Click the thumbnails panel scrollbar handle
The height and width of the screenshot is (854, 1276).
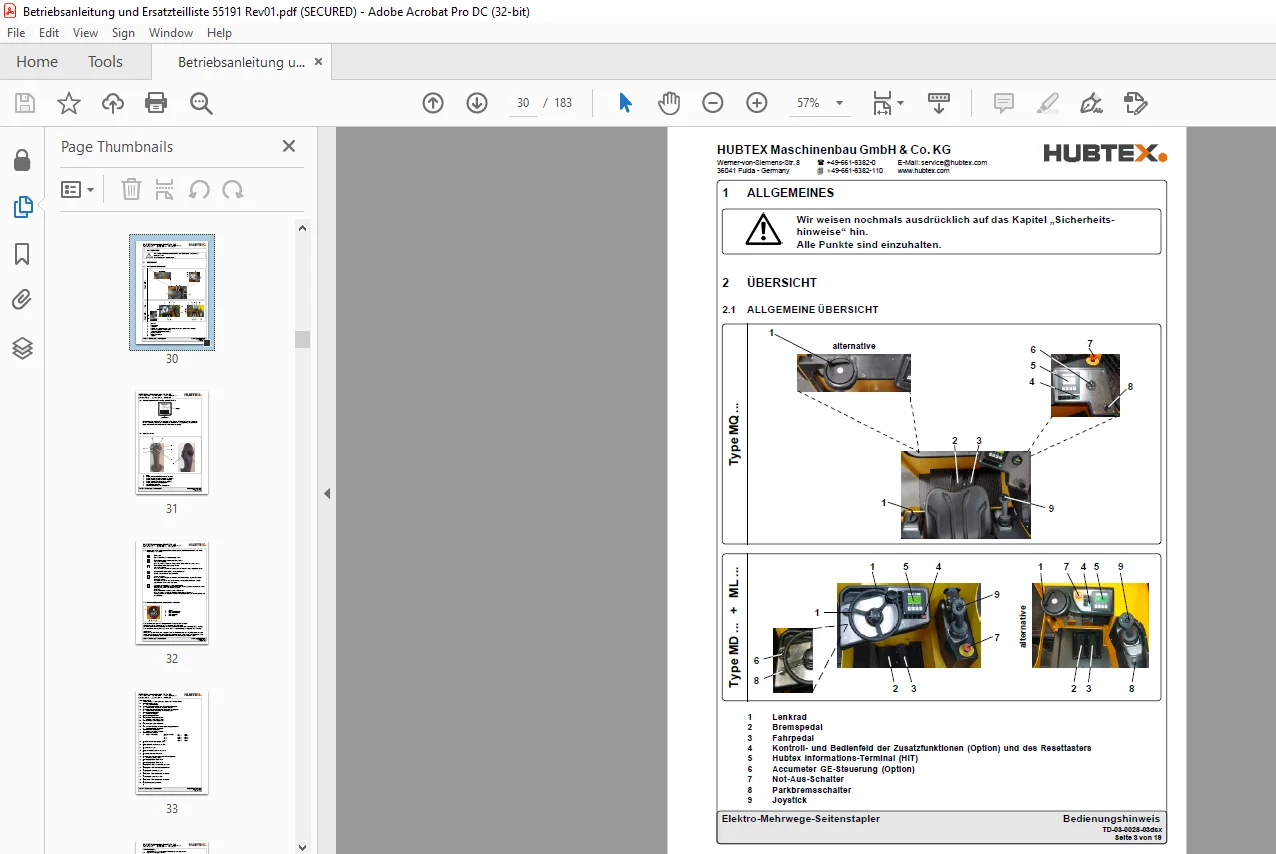point(302,339)
